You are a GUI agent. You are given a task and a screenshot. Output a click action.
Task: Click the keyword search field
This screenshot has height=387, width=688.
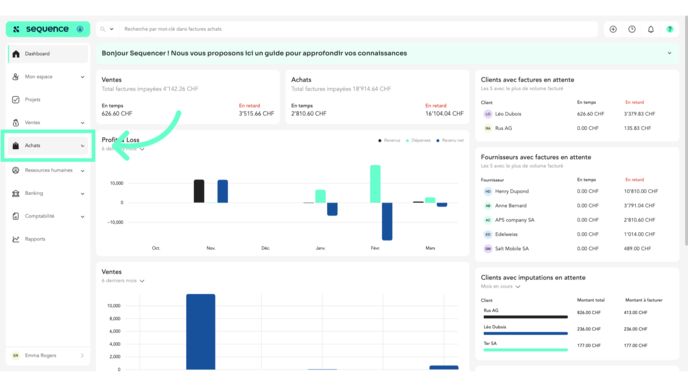[358, 29]
